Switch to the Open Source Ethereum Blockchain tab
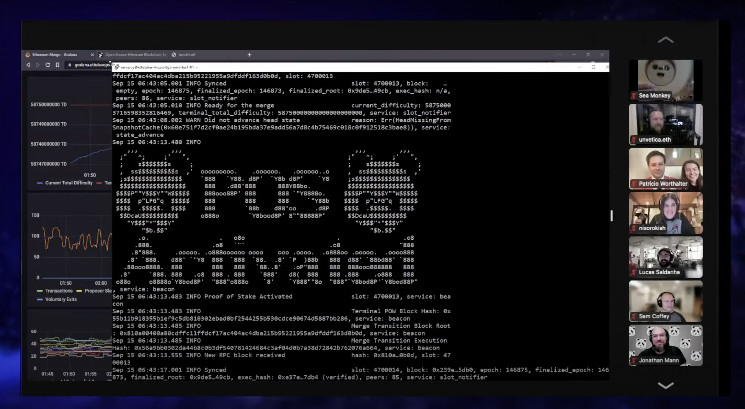This screenshot has width=745, height=409. point(133,55)
